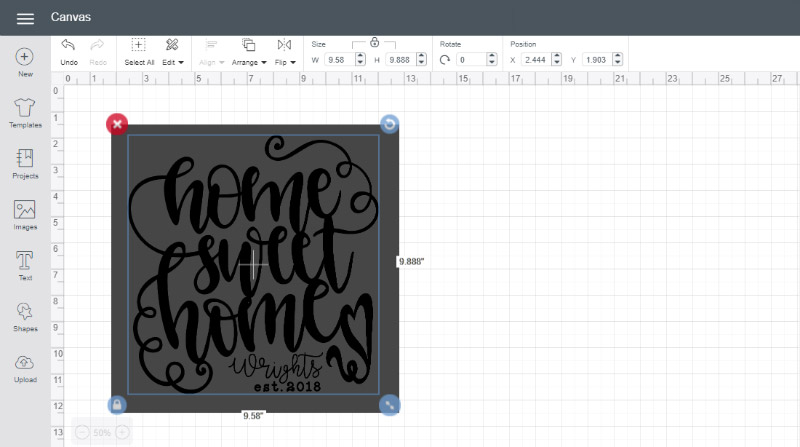
Task: Open the Images library
Action: point(24,215)
